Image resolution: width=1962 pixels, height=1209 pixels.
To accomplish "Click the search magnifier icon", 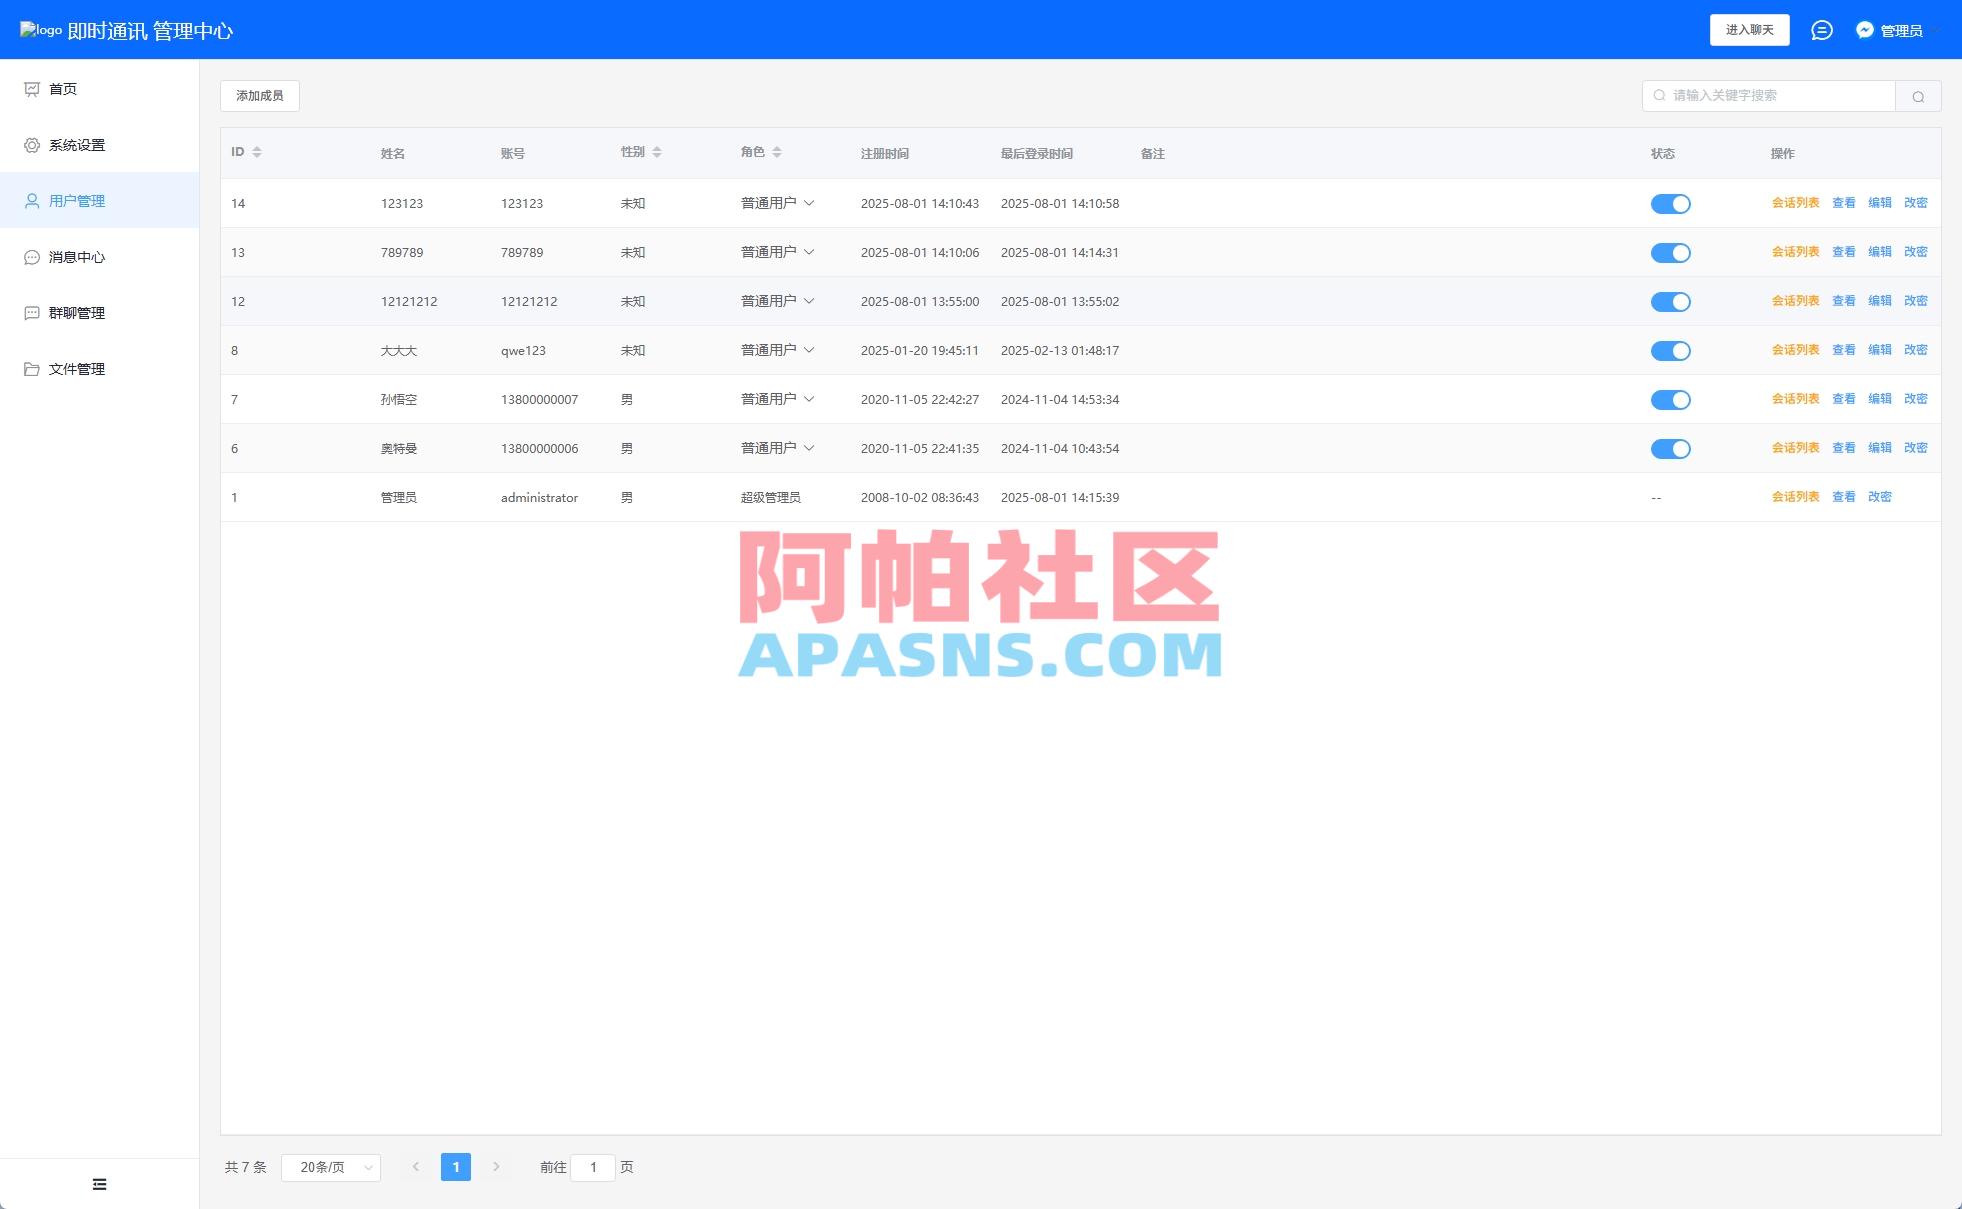I will (1918, 95).
